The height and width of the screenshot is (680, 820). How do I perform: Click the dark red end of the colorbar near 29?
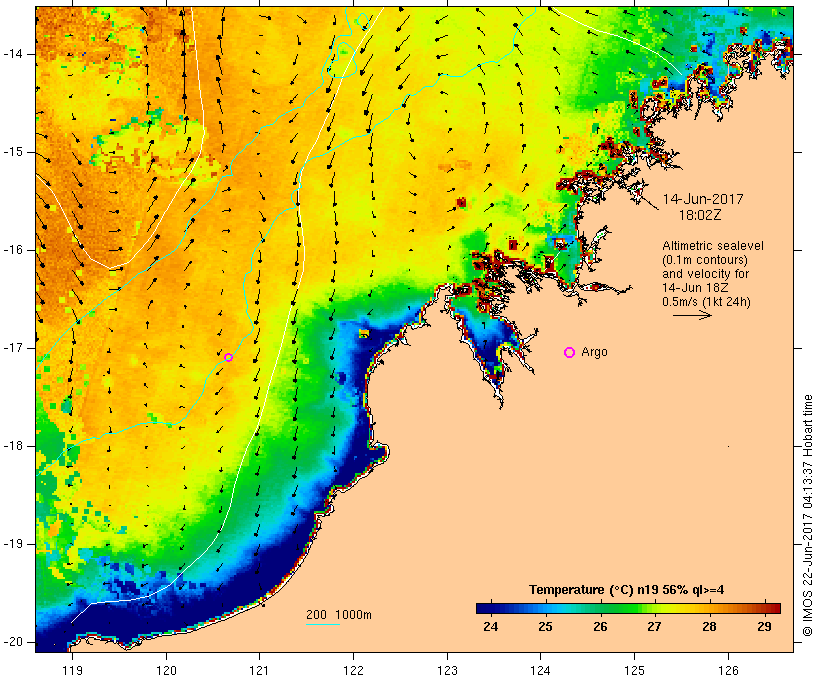(771, 608)
